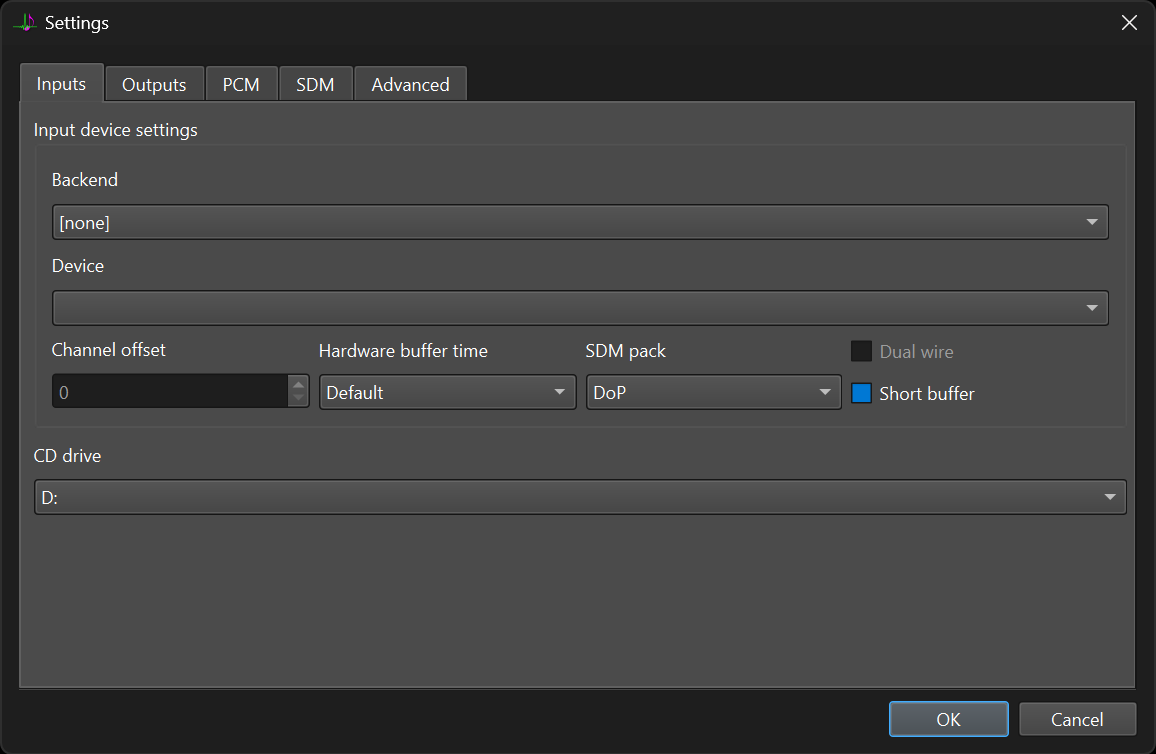Click into the Channel offset number field
This screenshot has height=754, width=1156.
tap(170, 391)
